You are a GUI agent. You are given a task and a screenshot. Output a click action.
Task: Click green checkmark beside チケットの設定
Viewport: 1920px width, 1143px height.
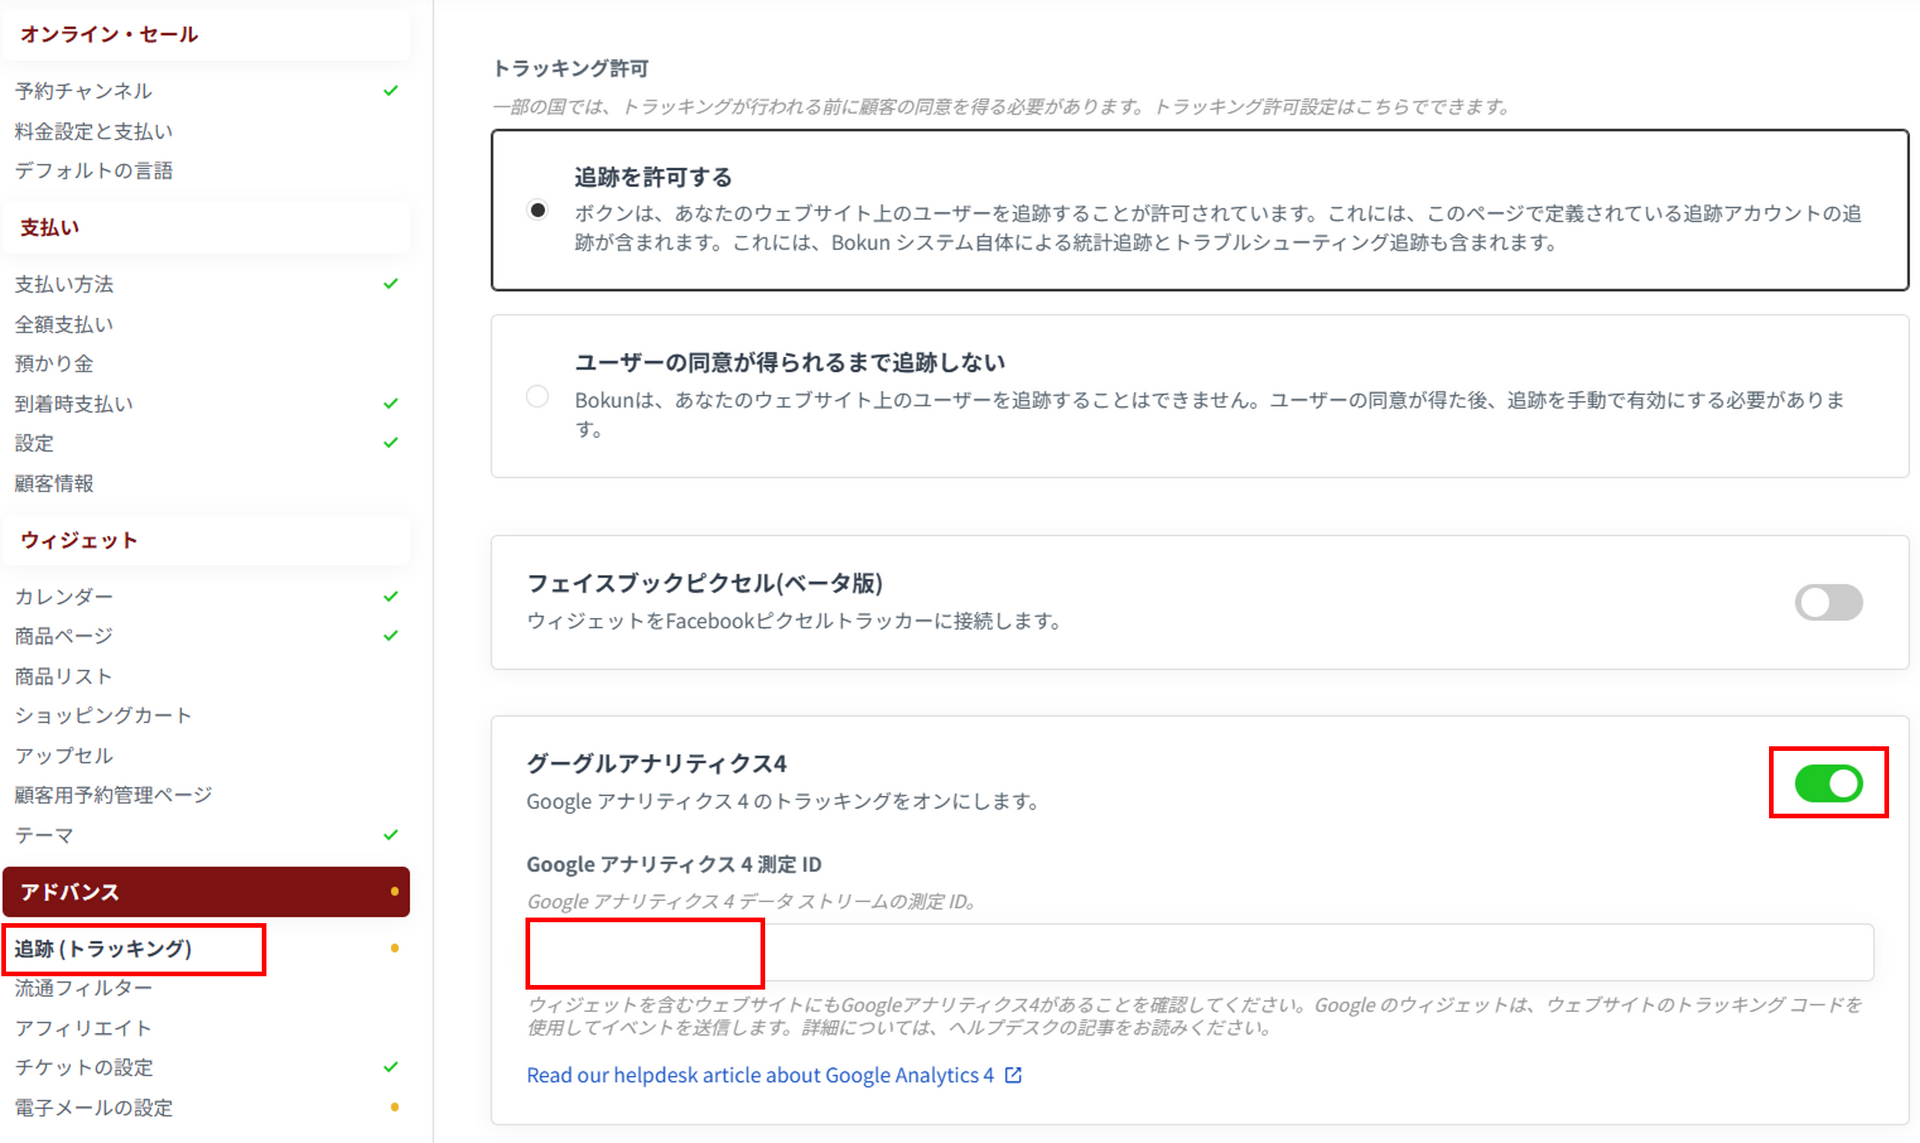pyautogui.click(x=391, y=1067)
